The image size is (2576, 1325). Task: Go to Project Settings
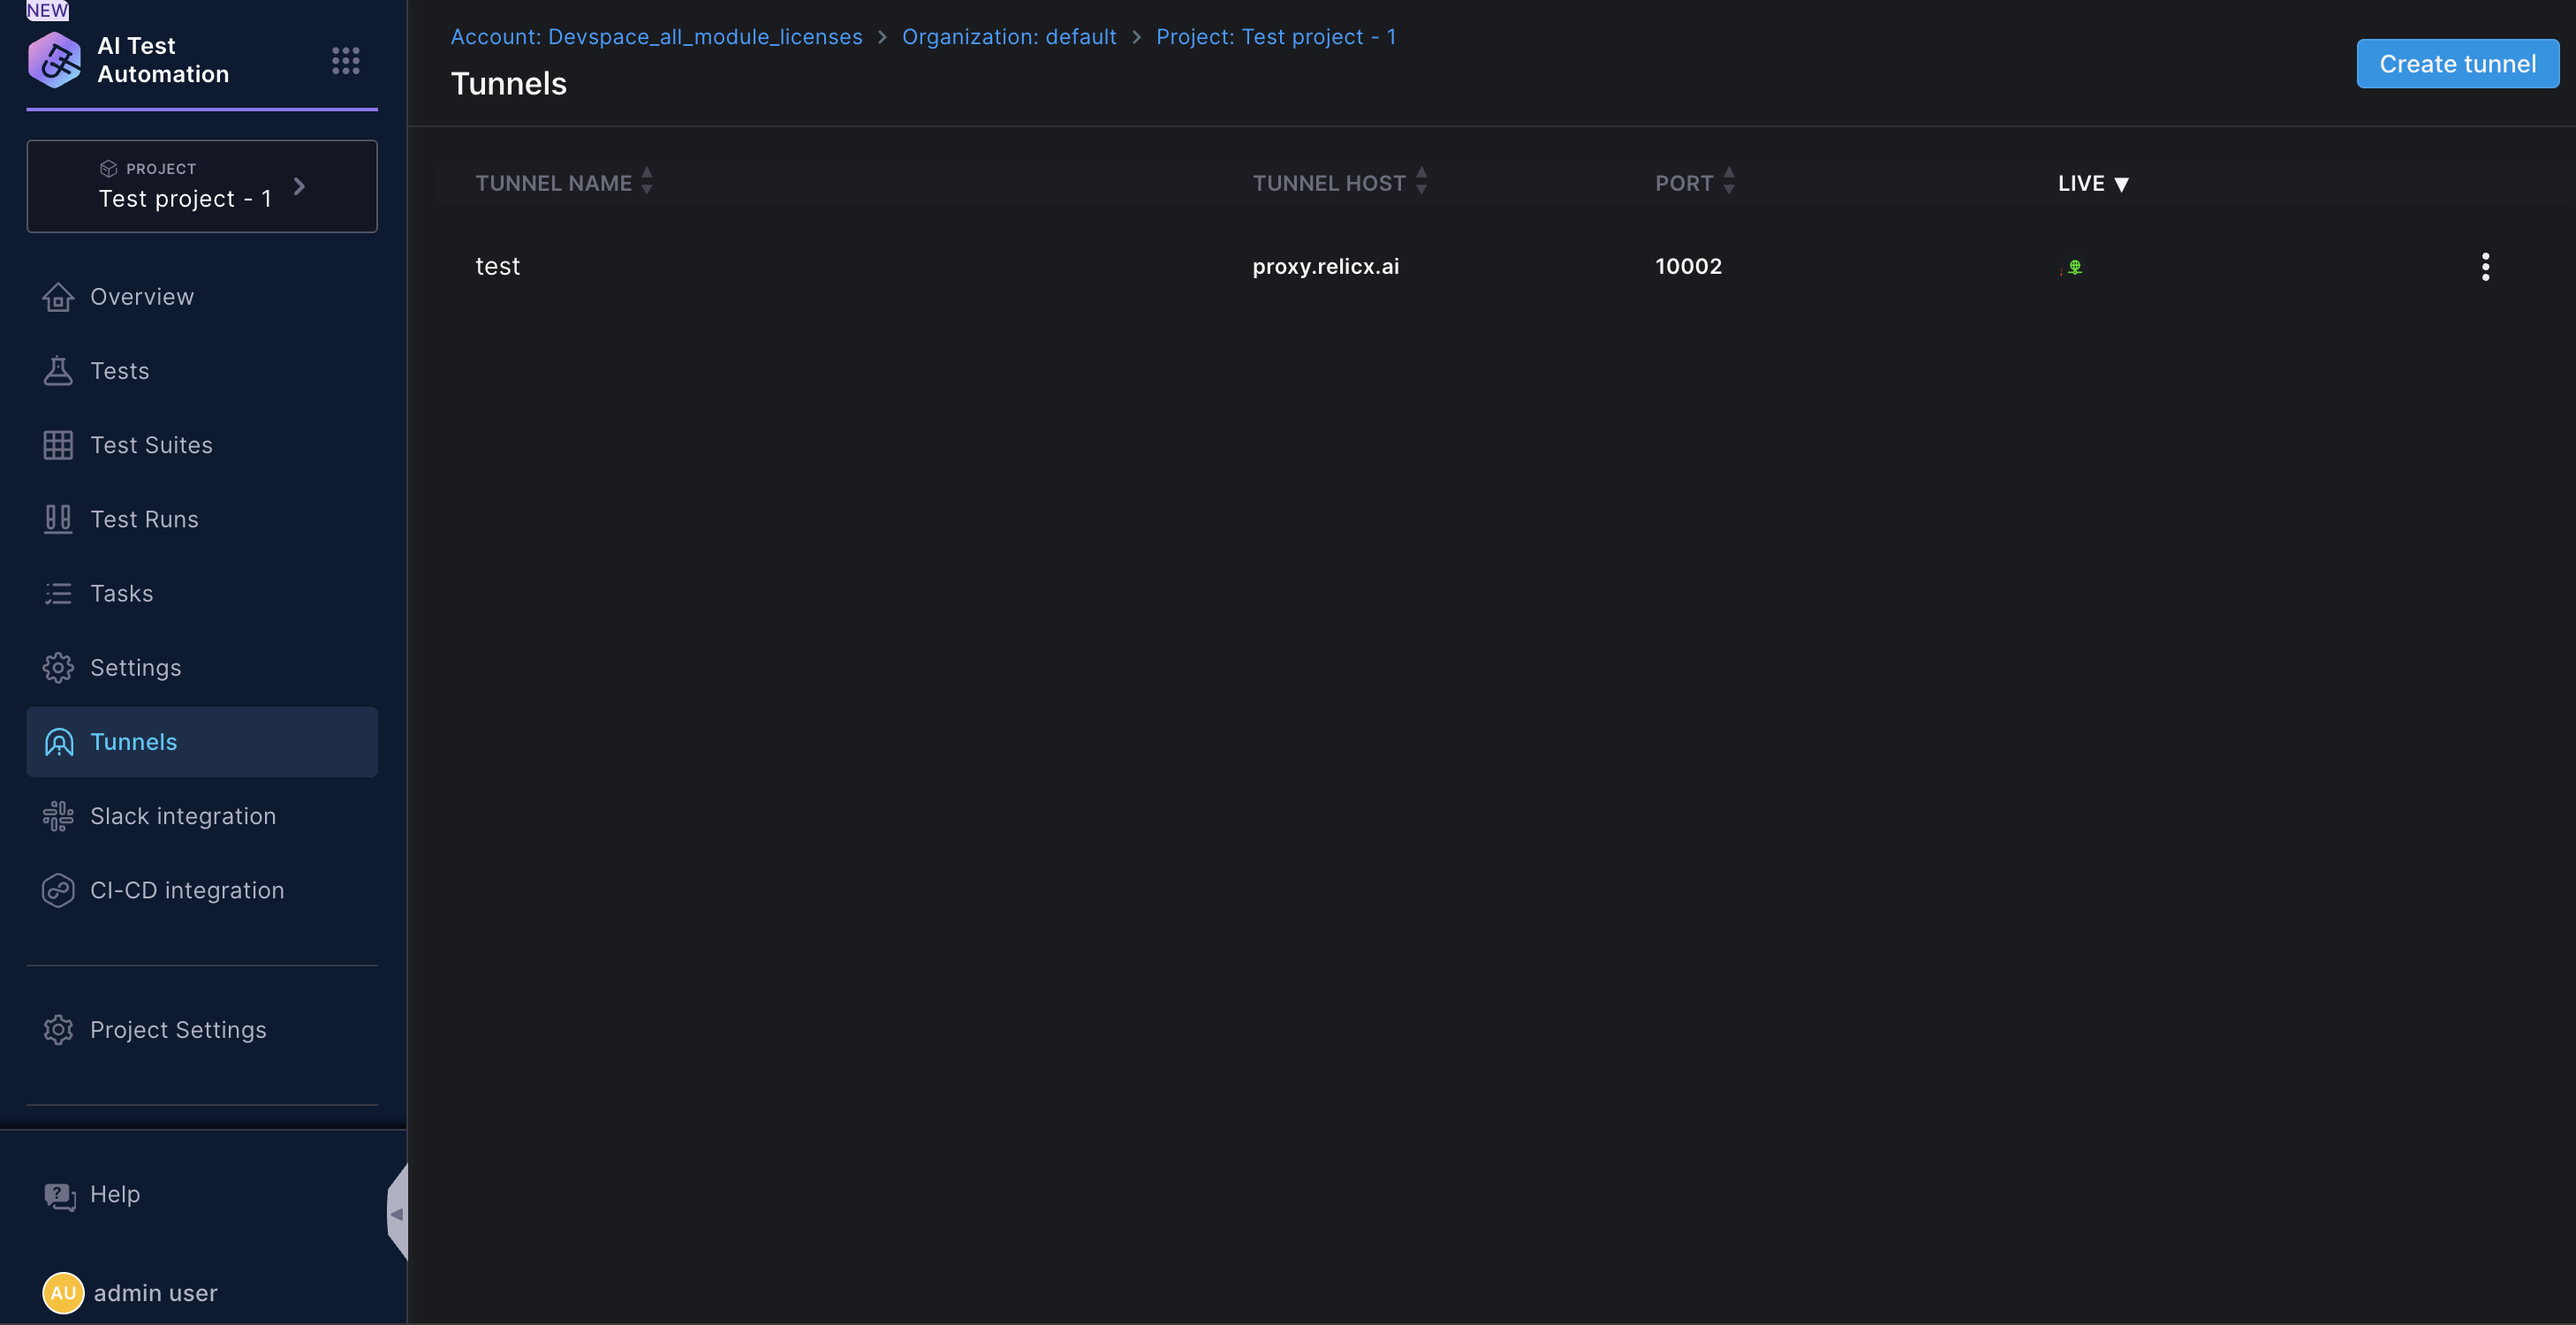178,1030
